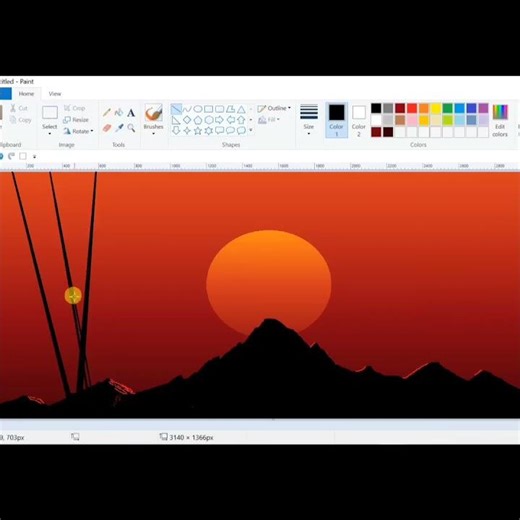
Task: Click the Cut button
Action: [x=19, y=108]
